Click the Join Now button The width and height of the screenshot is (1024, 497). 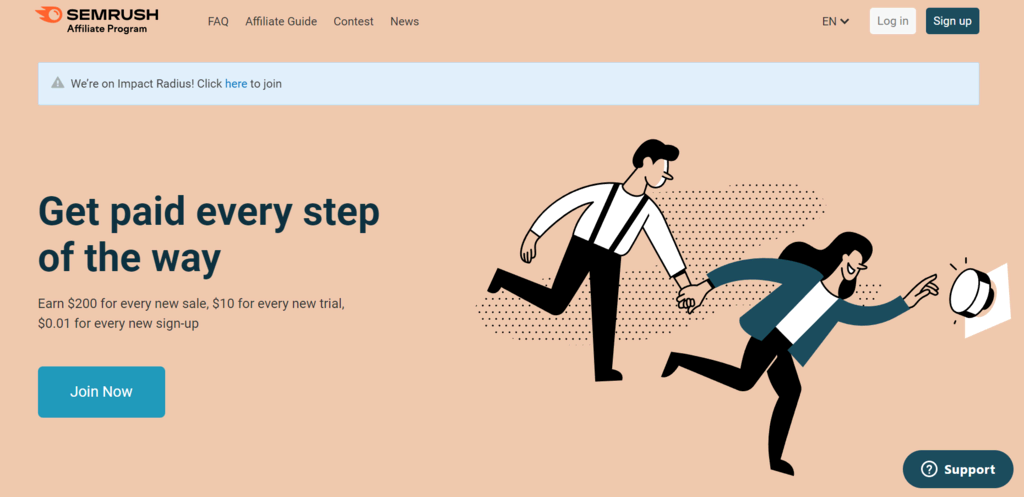(x=101, y=392)
